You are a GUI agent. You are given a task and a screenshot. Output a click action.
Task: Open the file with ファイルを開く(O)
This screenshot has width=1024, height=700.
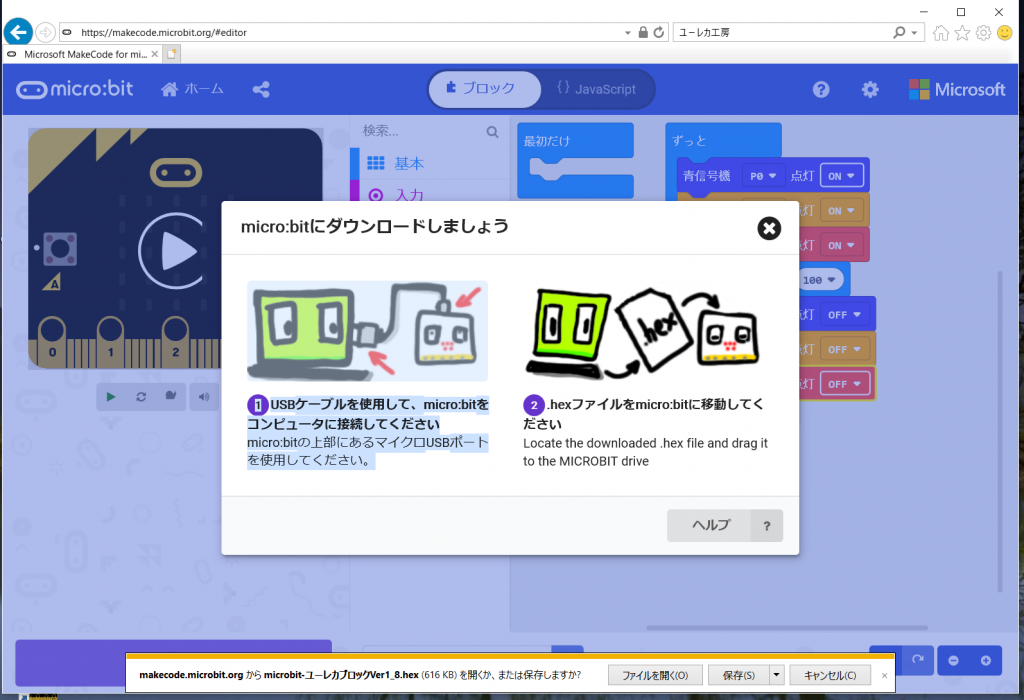[655, 675]
